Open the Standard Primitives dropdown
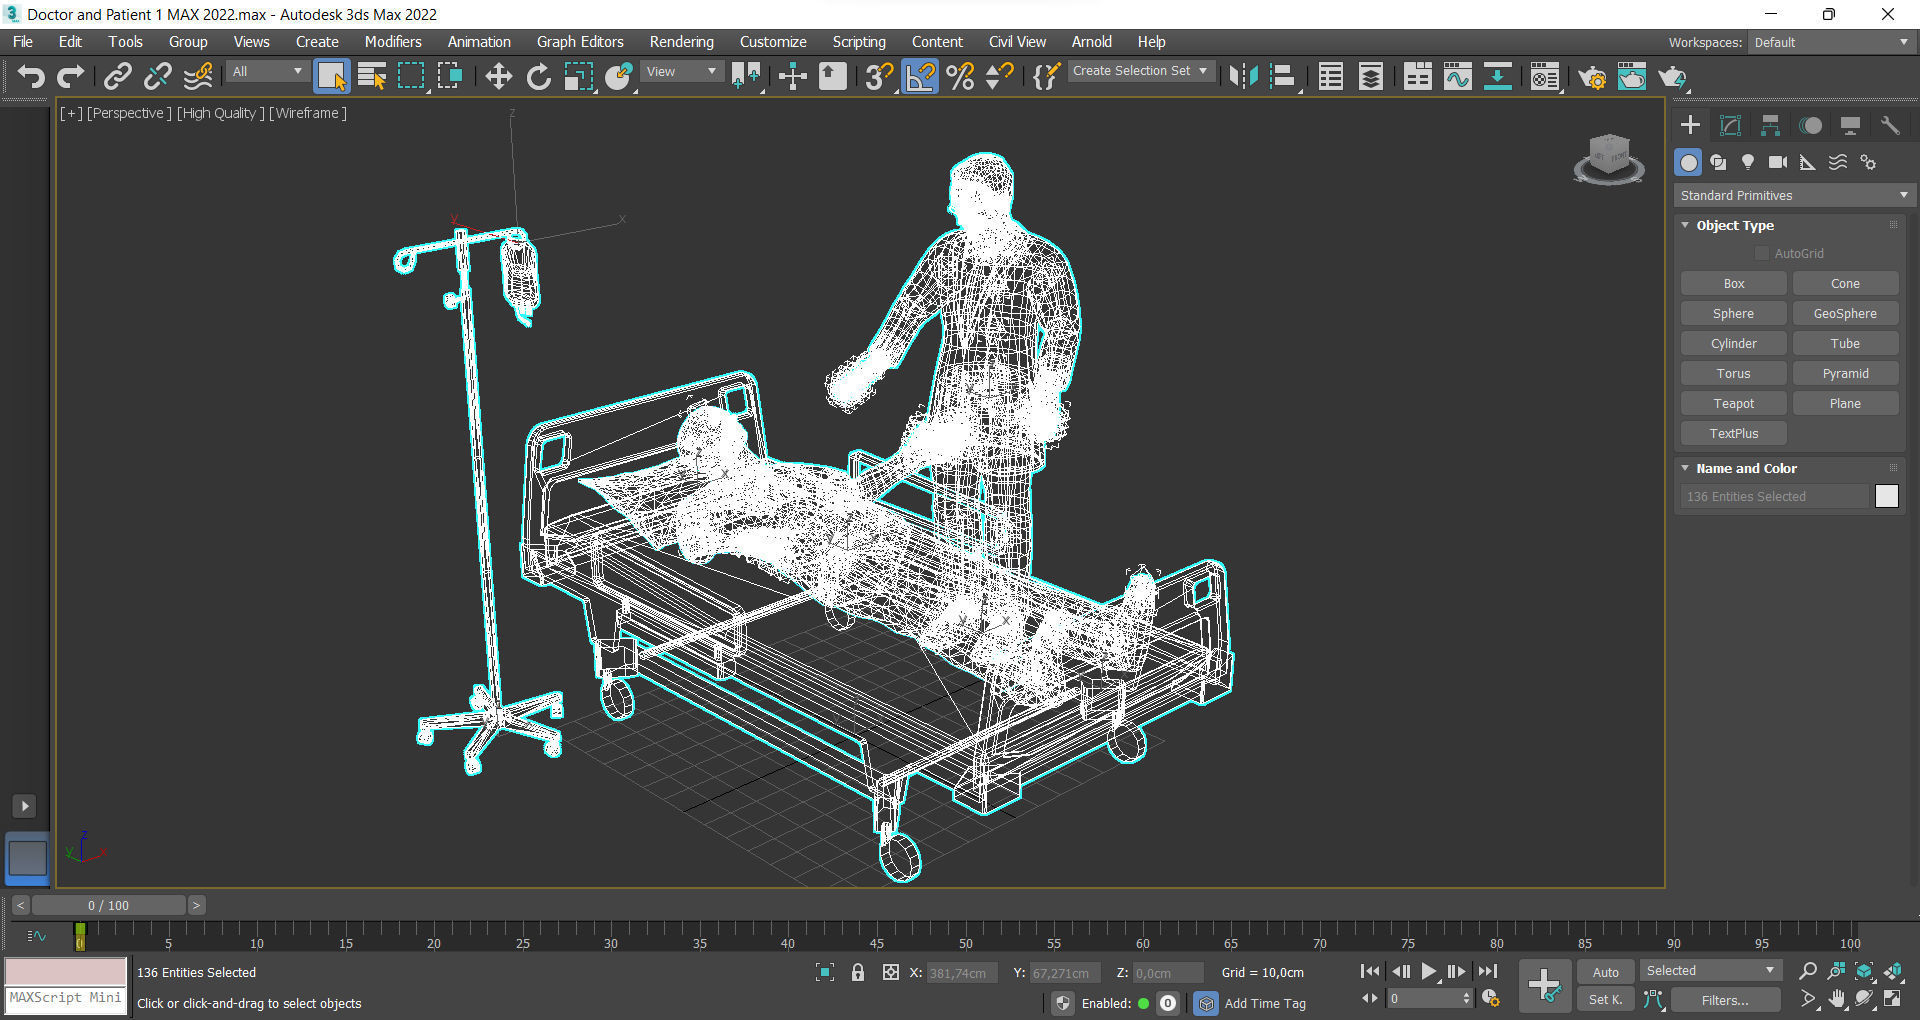The height and width of the screenshot is (1020, 1920). coord(1794,196)
